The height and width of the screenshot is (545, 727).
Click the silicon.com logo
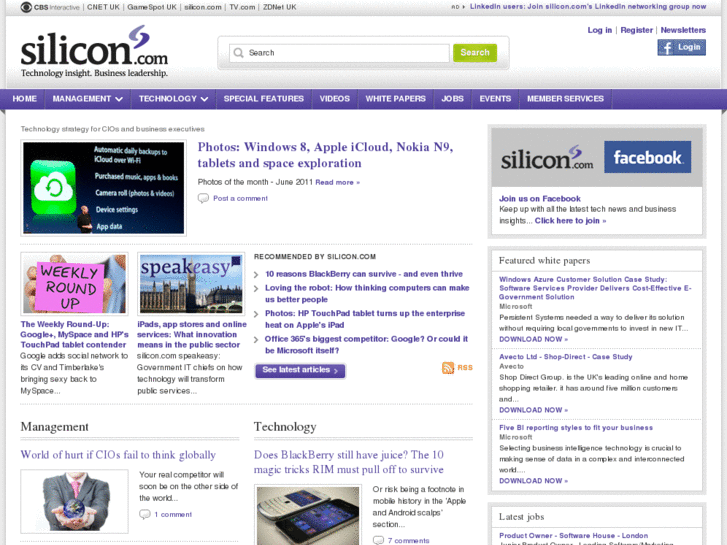pos(94,51)
